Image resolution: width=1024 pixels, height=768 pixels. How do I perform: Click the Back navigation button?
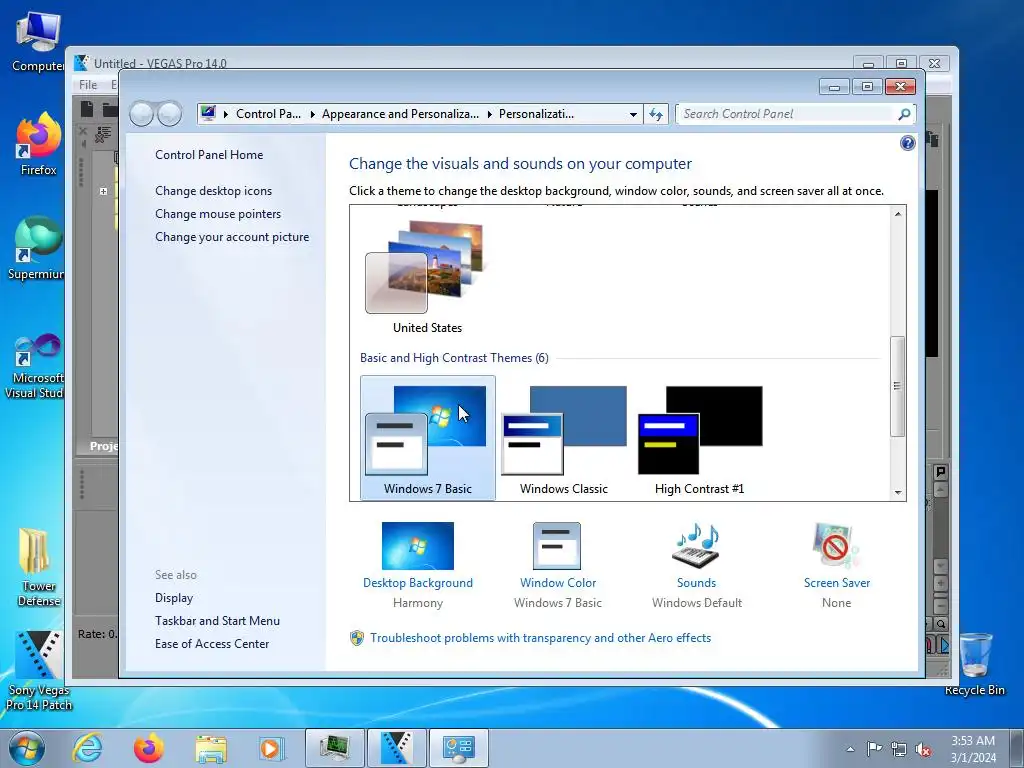coord(141,114)
